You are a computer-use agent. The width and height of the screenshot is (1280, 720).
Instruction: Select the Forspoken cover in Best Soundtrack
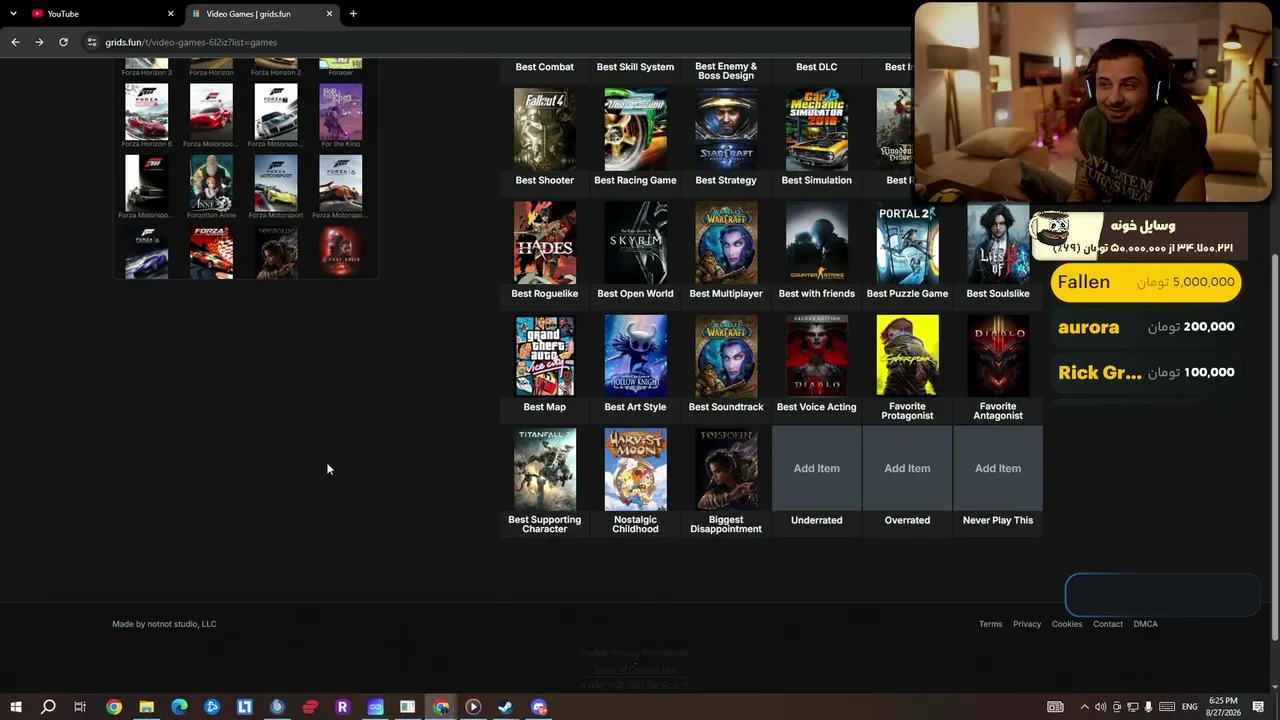[x=726, y=469]
